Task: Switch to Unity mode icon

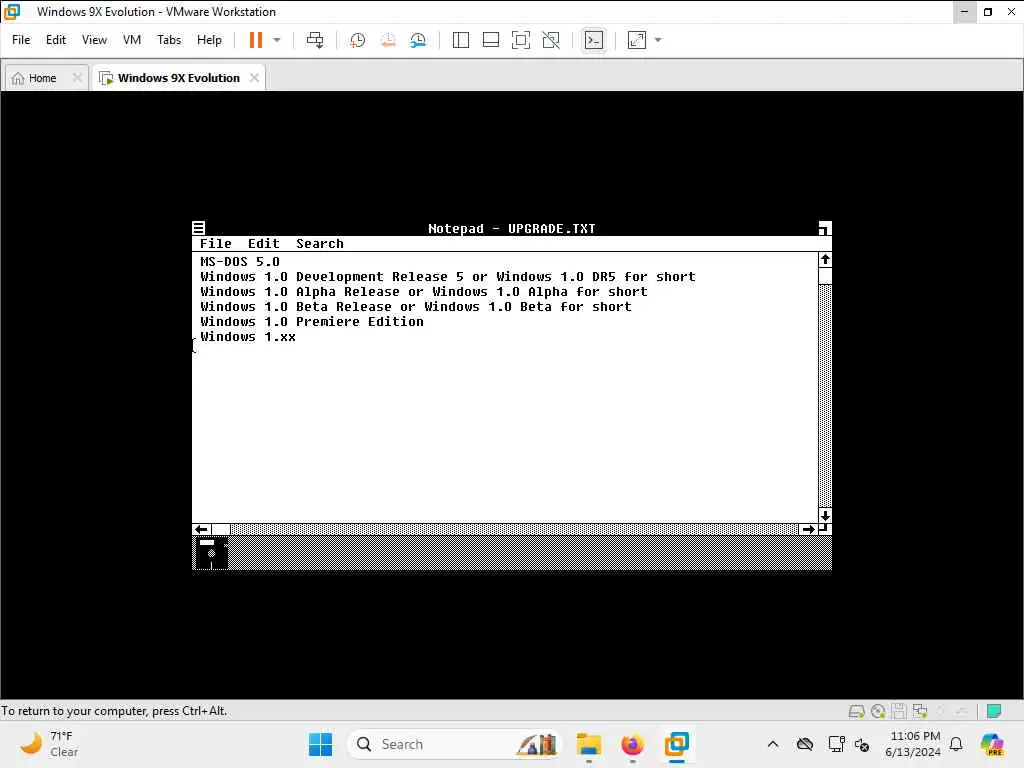Action: (x=551, y=40)
